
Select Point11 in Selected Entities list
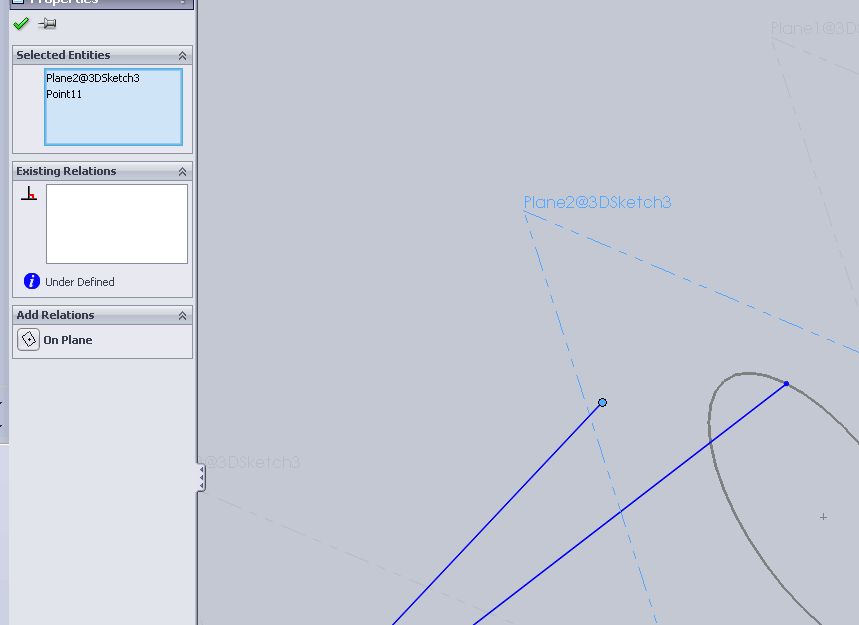(x=64, y=94)
